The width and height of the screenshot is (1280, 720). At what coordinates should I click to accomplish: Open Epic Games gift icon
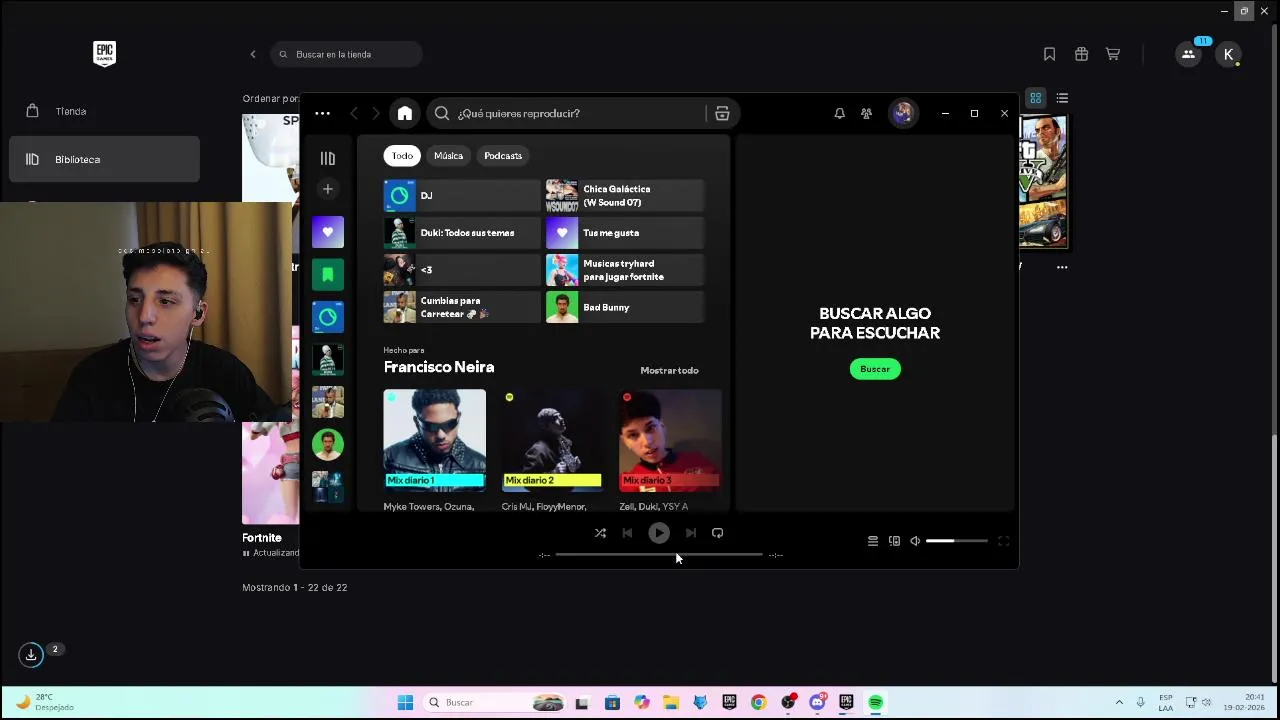(1081, 54)
